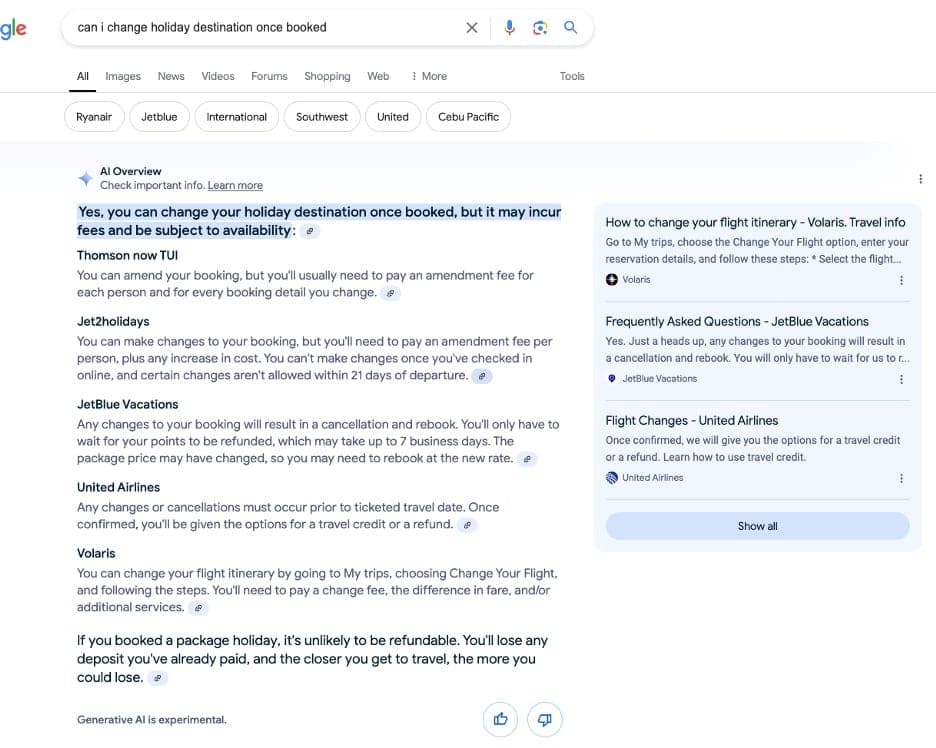
Task: Clear the search query with the X icon
Action: [x=472, y=27]
